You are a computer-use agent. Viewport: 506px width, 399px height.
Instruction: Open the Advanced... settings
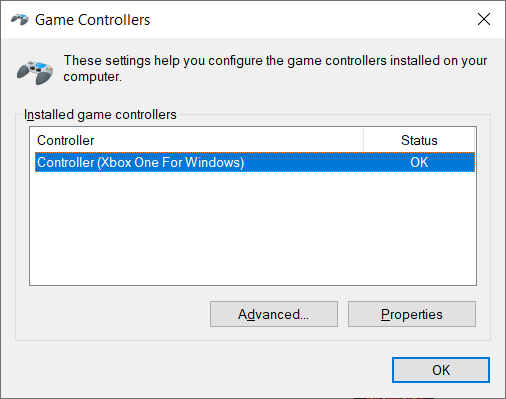pyautogui.click(x=274, y=314)
